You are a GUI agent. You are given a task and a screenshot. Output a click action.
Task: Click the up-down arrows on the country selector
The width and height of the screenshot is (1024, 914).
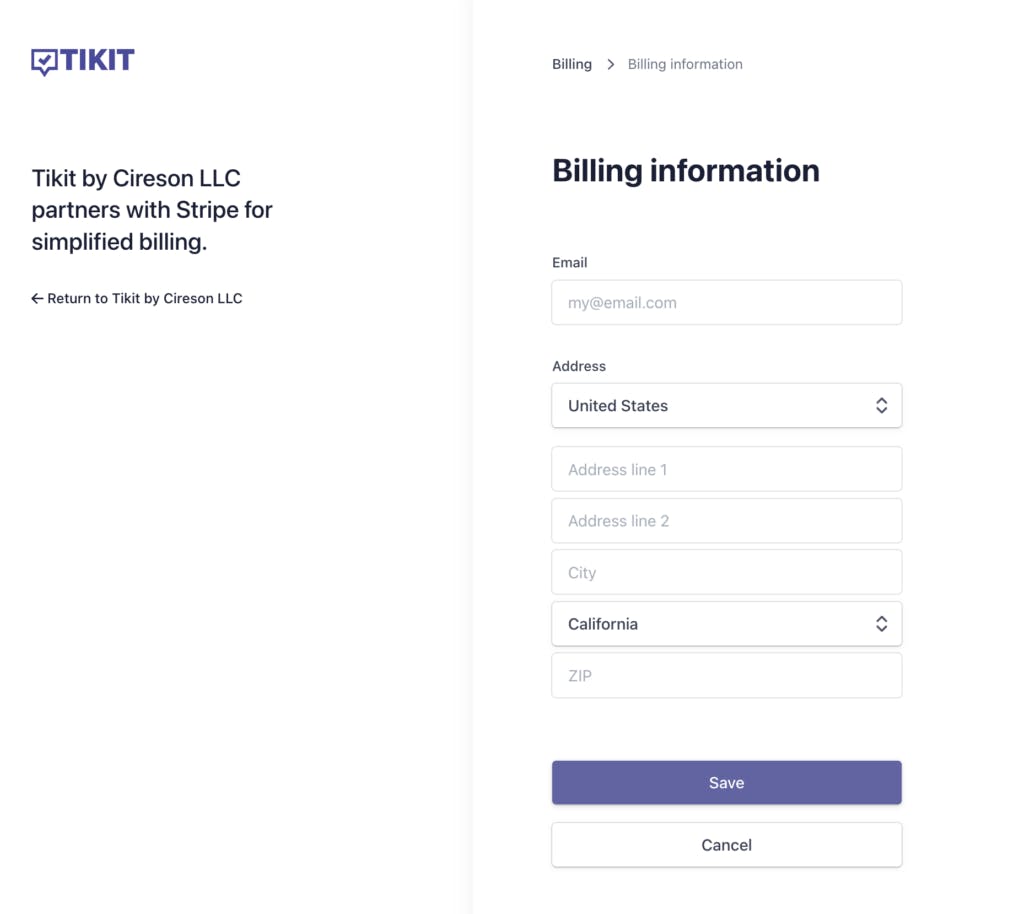tap(881, 405)
